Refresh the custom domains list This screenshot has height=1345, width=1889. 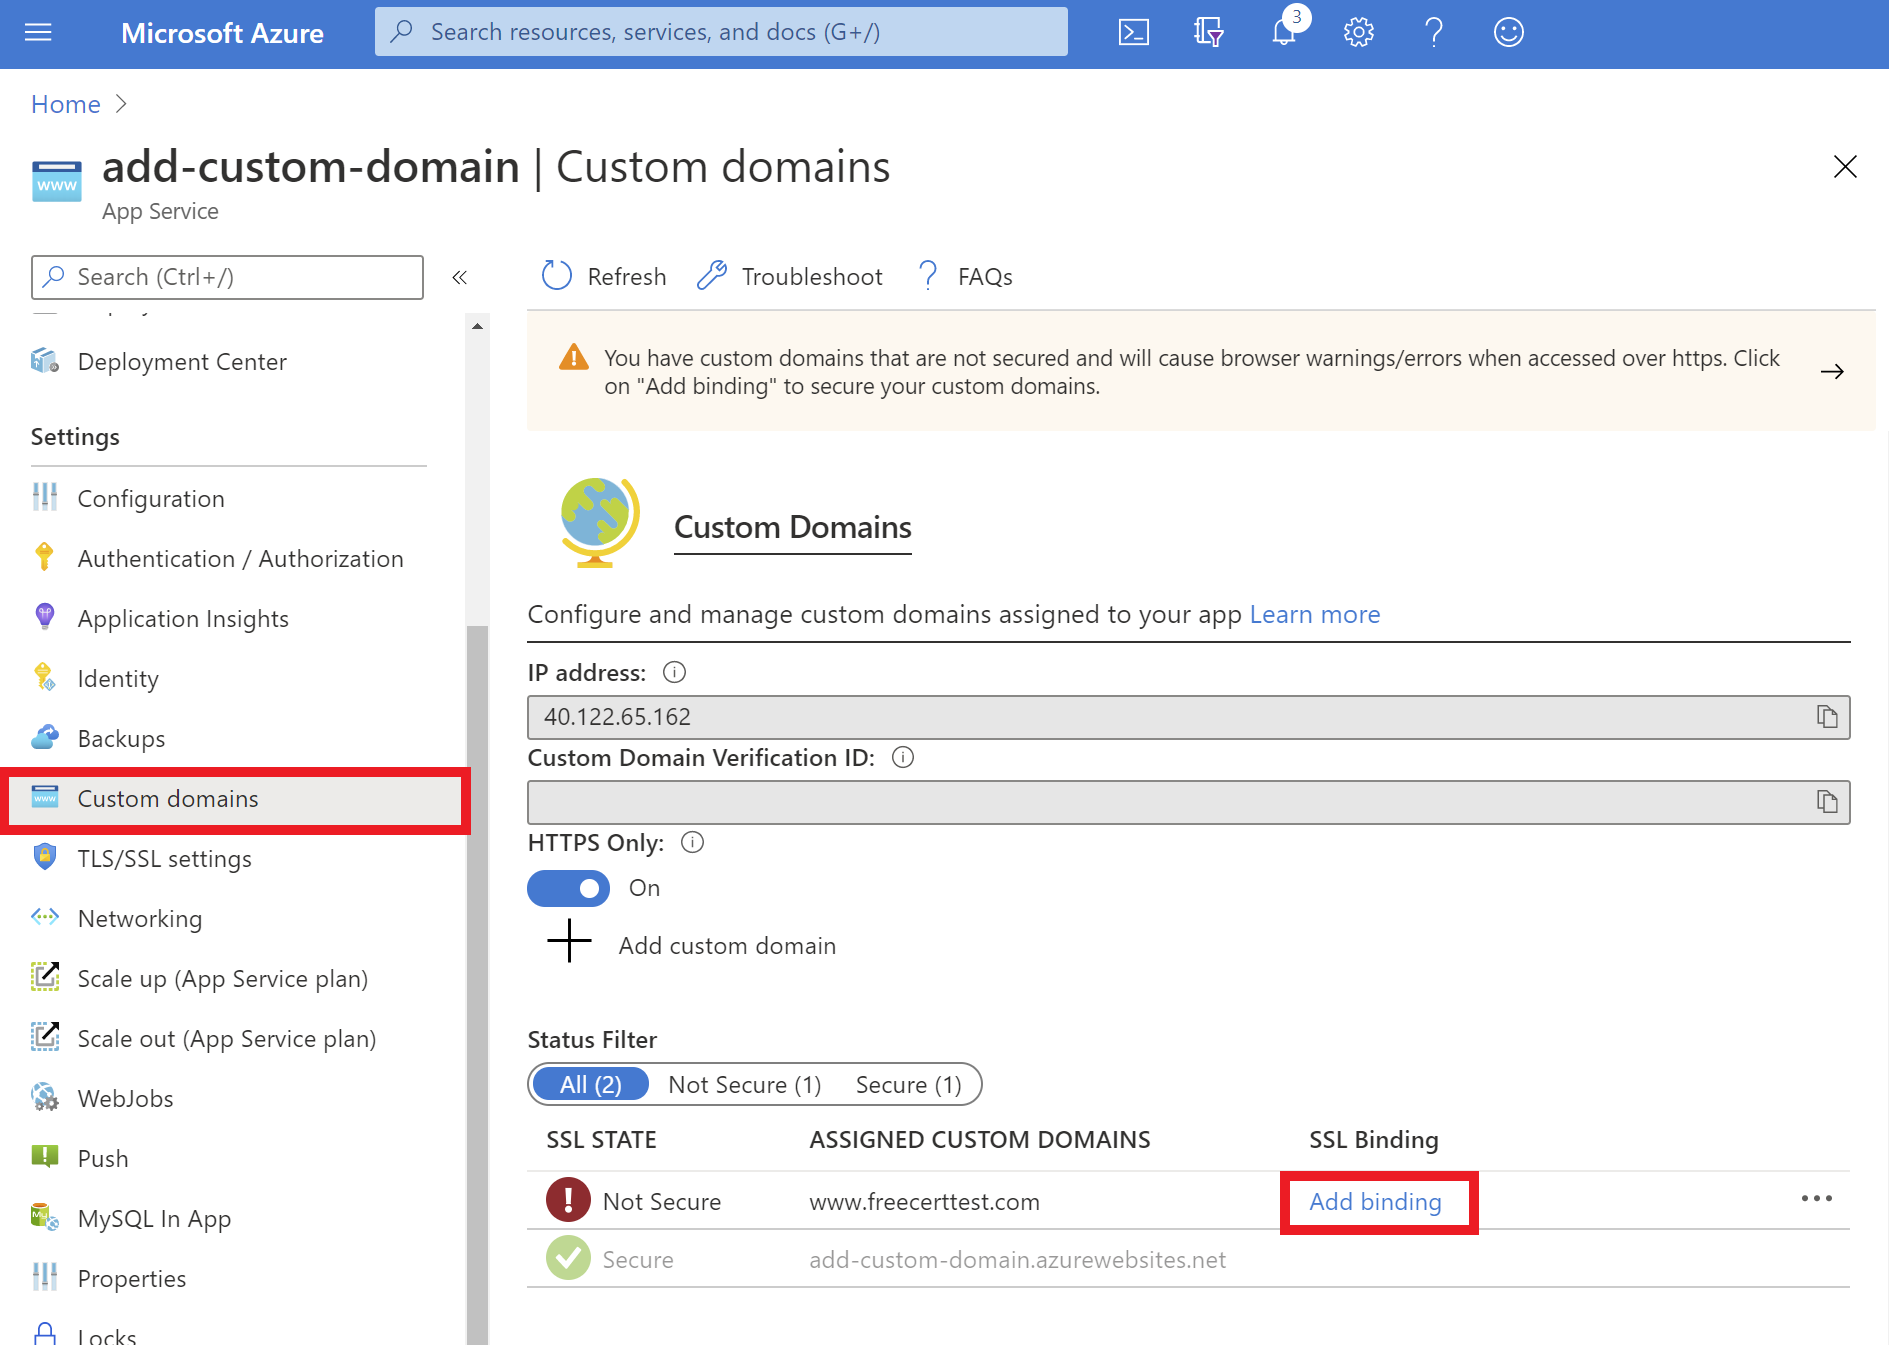coord(602,276)
